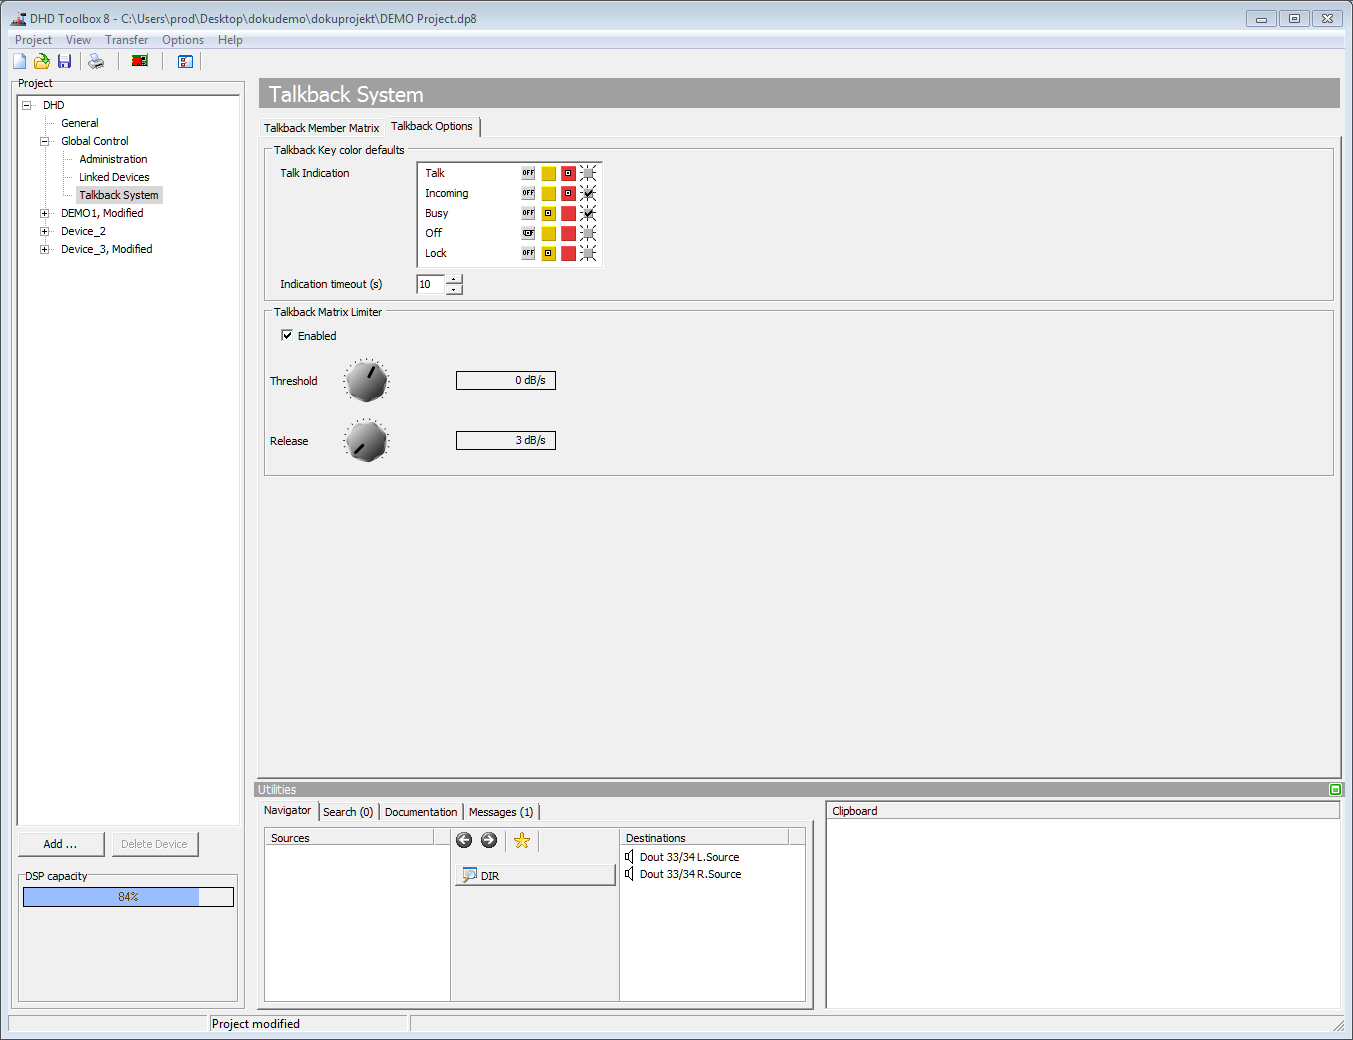Click the DSP transfer toolbar icon
1353x1040 pixels.
coord(139,61)
